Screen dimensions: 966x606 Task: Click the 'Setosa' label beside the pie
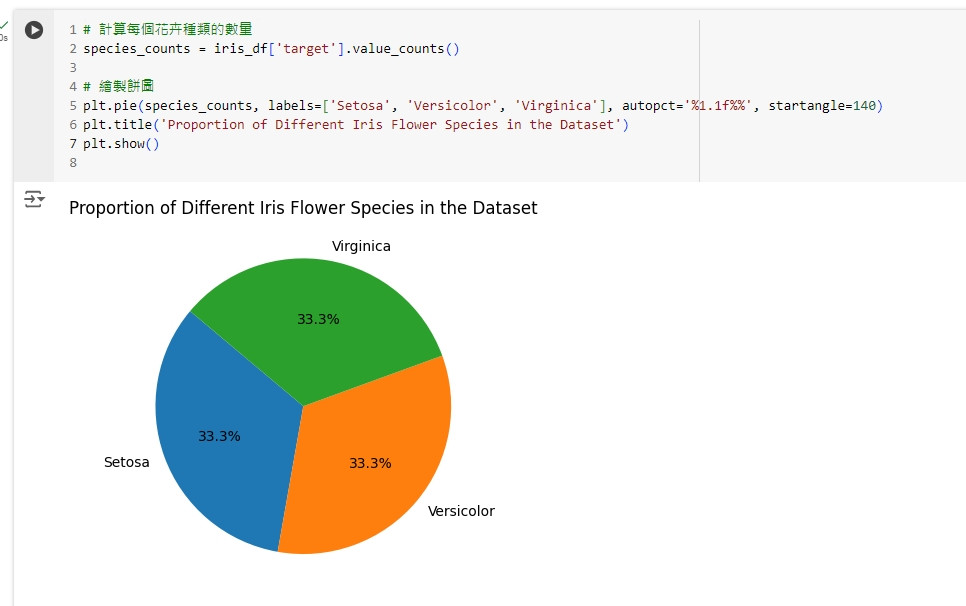pos(127,462)
